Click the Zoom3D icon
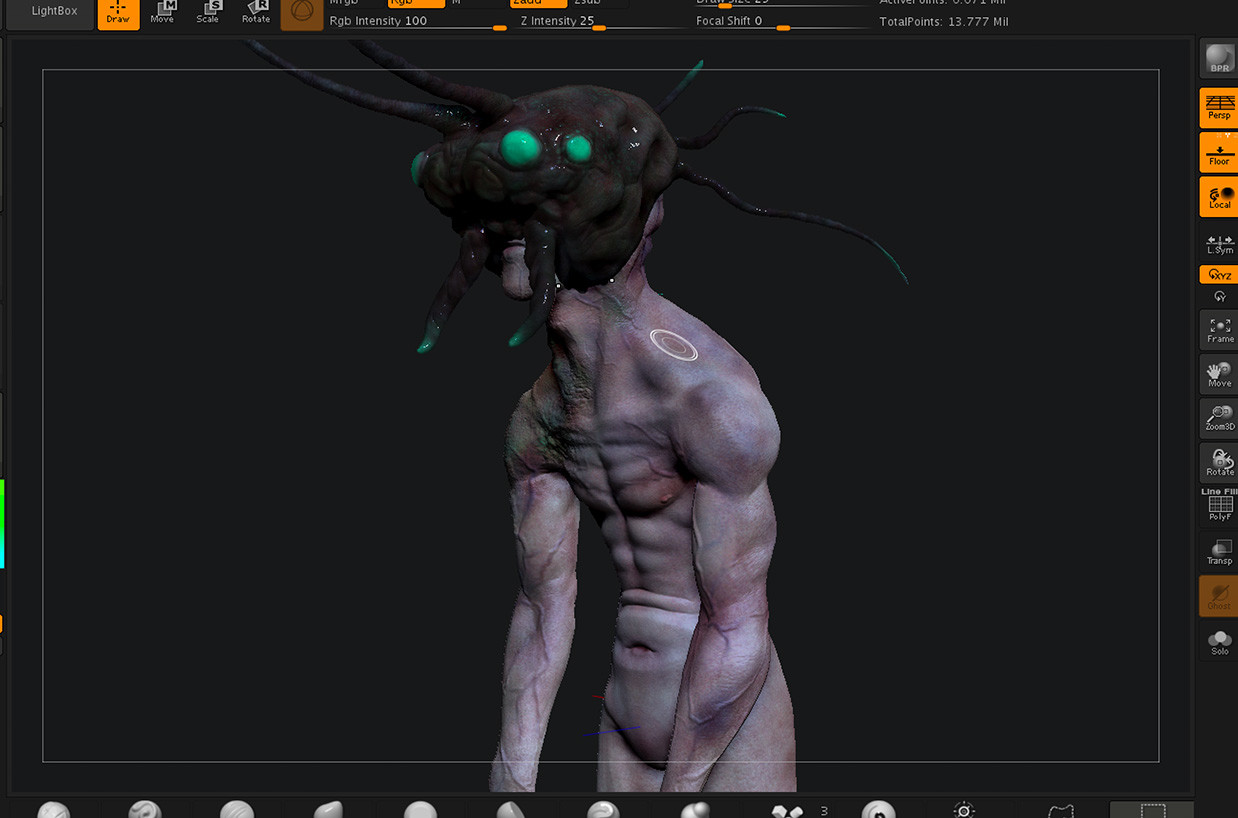The height and width of the screenshot is (818, 1238). click(x=1219, y=418)
